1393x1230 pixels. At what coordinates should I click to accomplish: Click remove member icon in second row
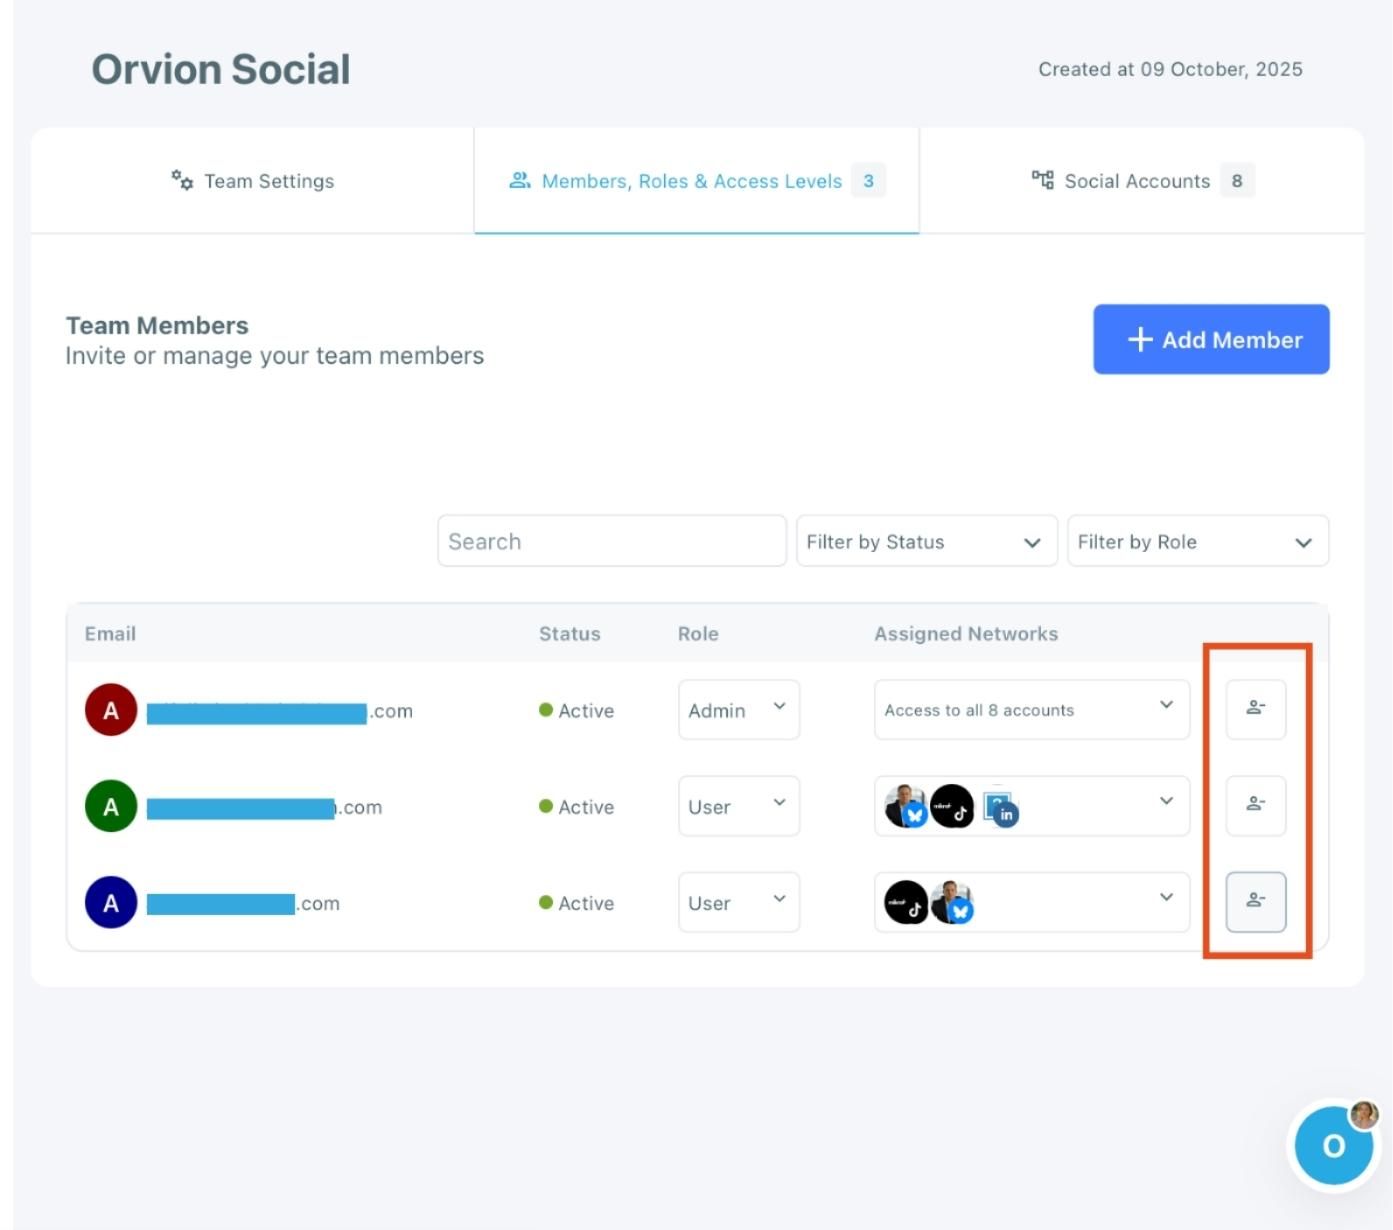click(1255, 805)
